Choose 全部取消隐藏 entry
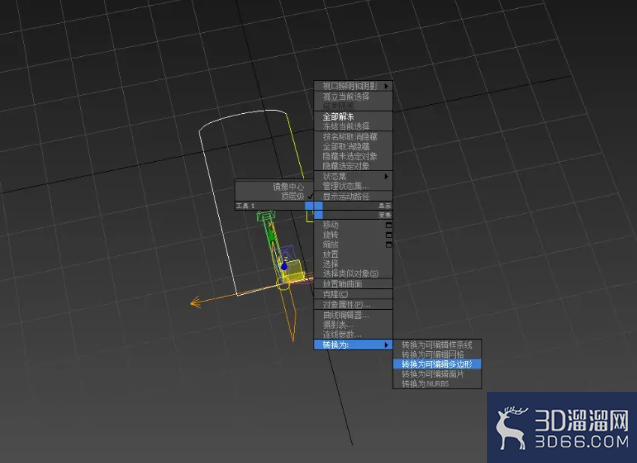This screenshot has height=463, width=637. coord(353,146)
